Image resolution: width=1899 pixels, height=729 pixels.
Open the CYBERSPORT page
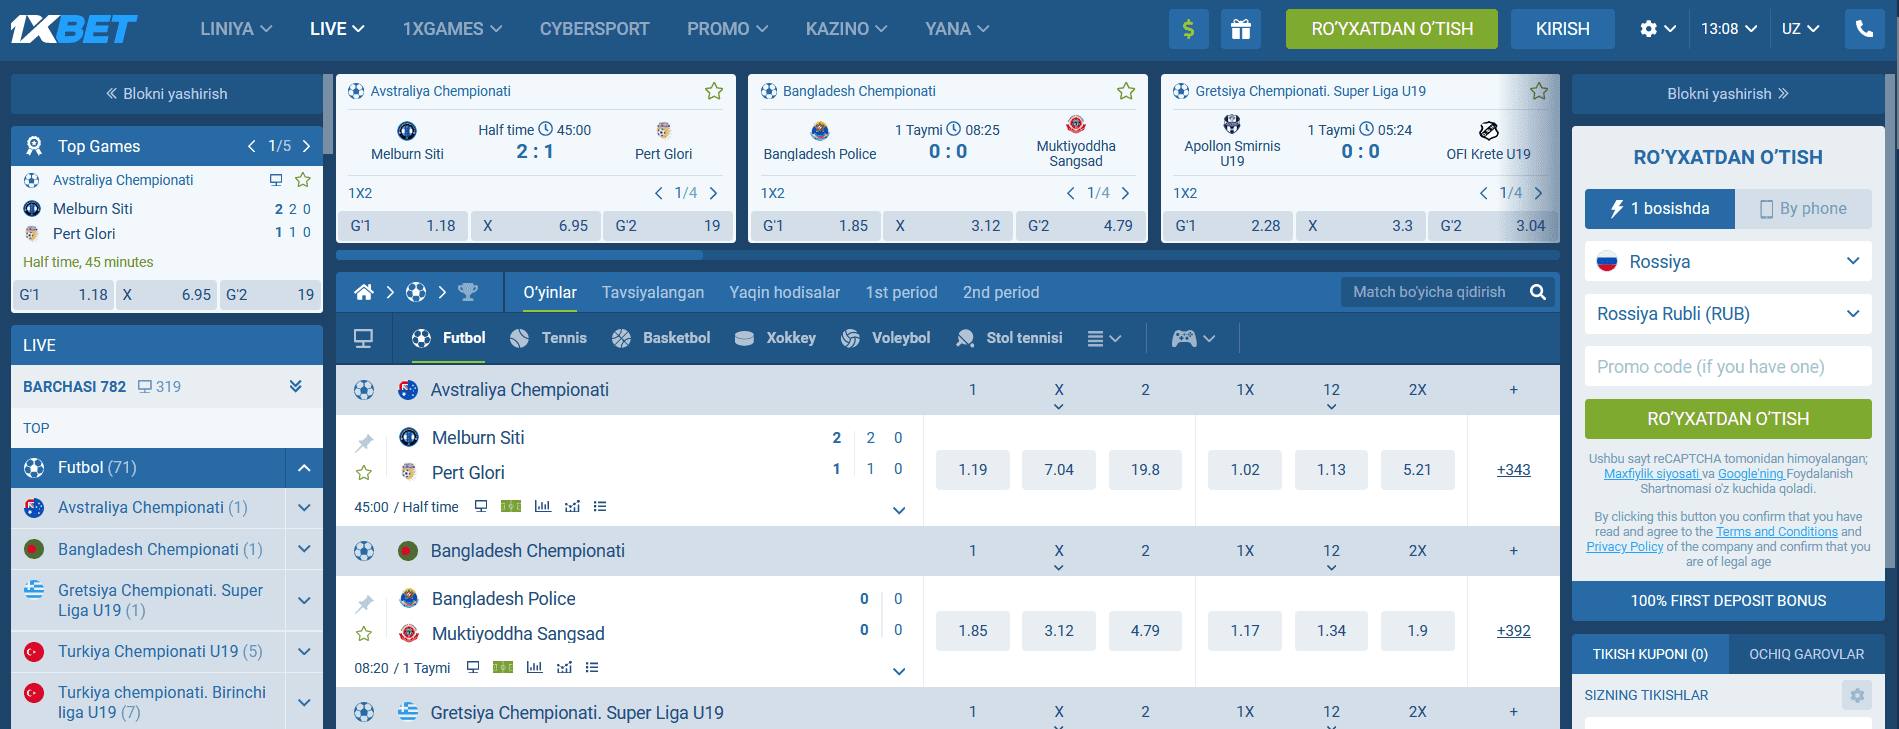(x=595, y=29)
